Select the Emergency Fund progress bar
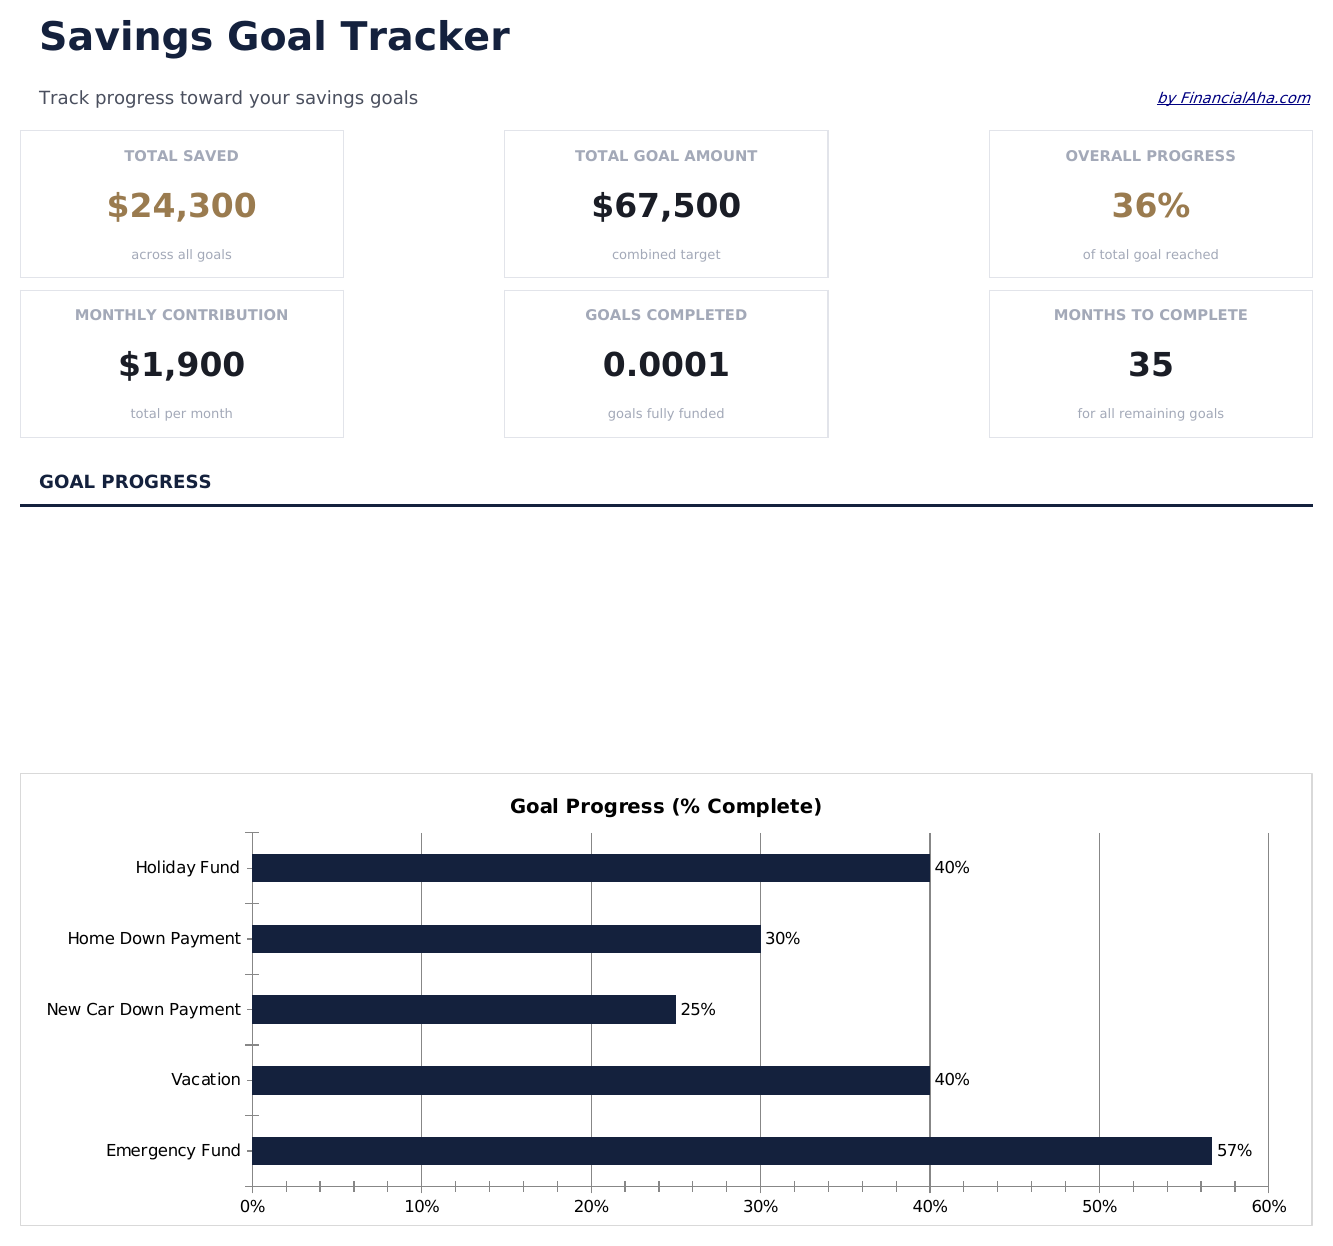This screenshot has width=1333, height=1246. [x=730, y=1151]
